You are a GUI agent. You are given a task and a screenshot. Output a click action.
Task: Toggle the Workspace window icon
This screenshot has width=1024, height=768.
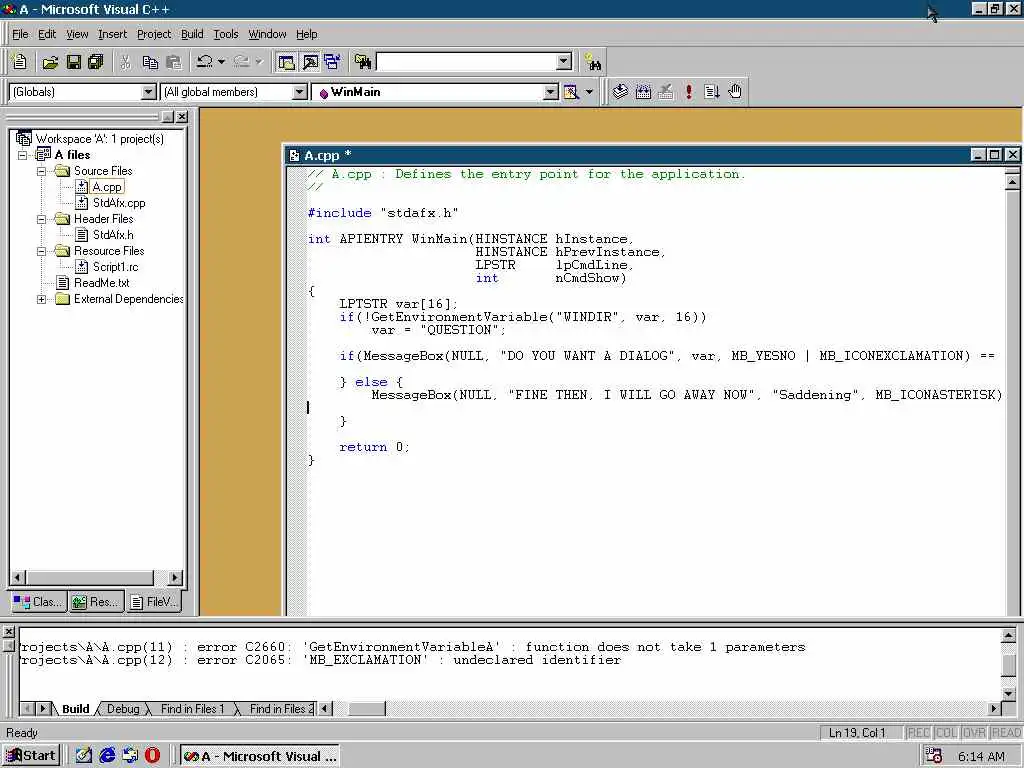click(286, 62)
